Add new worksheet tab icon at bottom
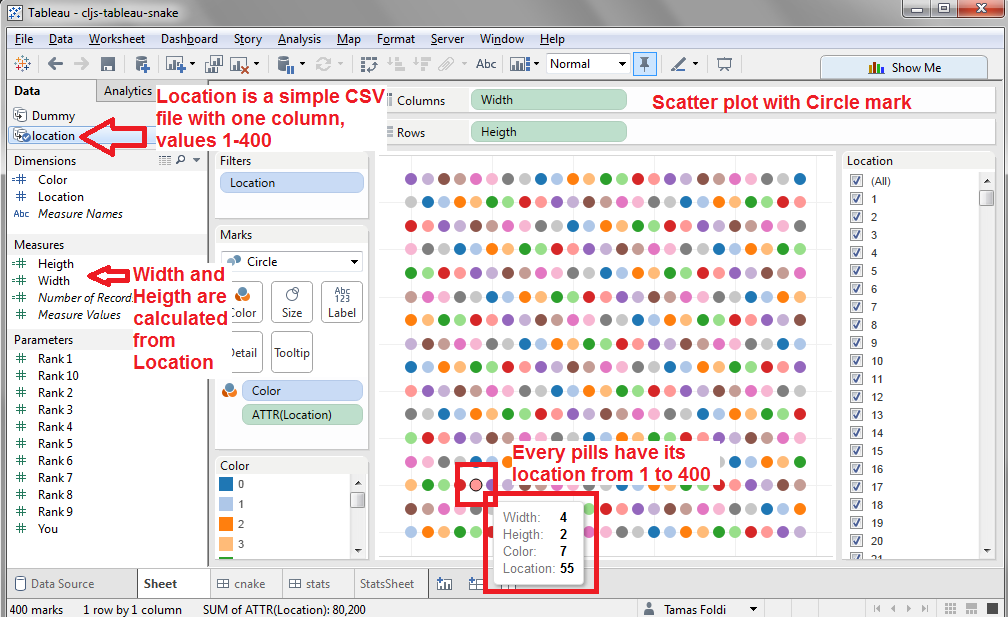Screen dimensions: 1008x617 tap(444, 584)
